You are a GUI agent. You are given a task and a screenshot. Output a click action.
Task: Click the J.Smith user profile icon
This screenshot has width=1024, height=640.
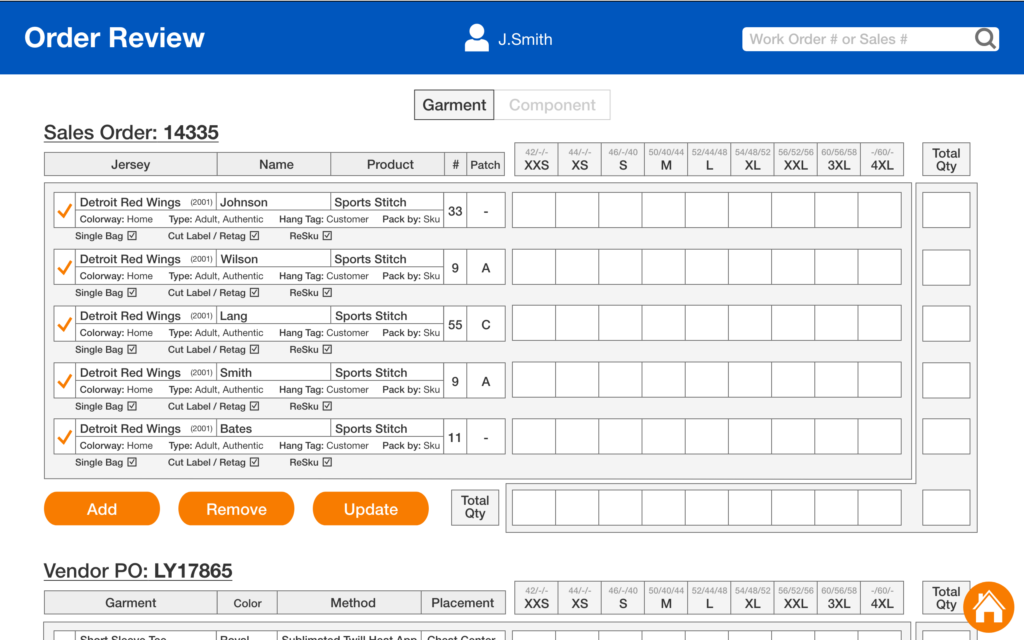477,39
